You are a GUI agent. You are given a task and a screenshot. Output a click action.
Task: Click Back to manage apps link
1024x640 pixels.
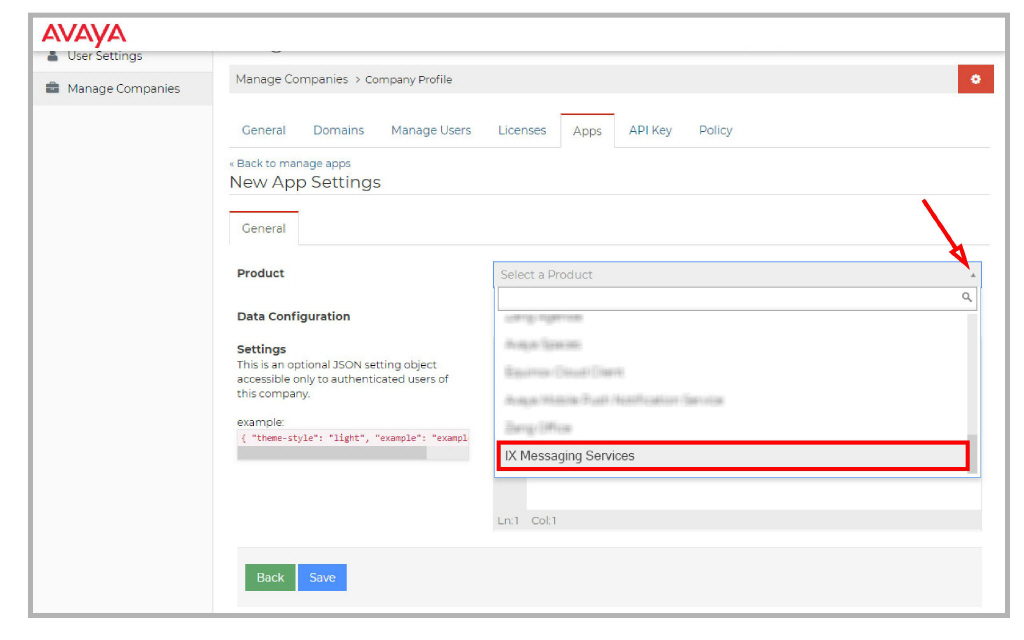tap(291, 163)
